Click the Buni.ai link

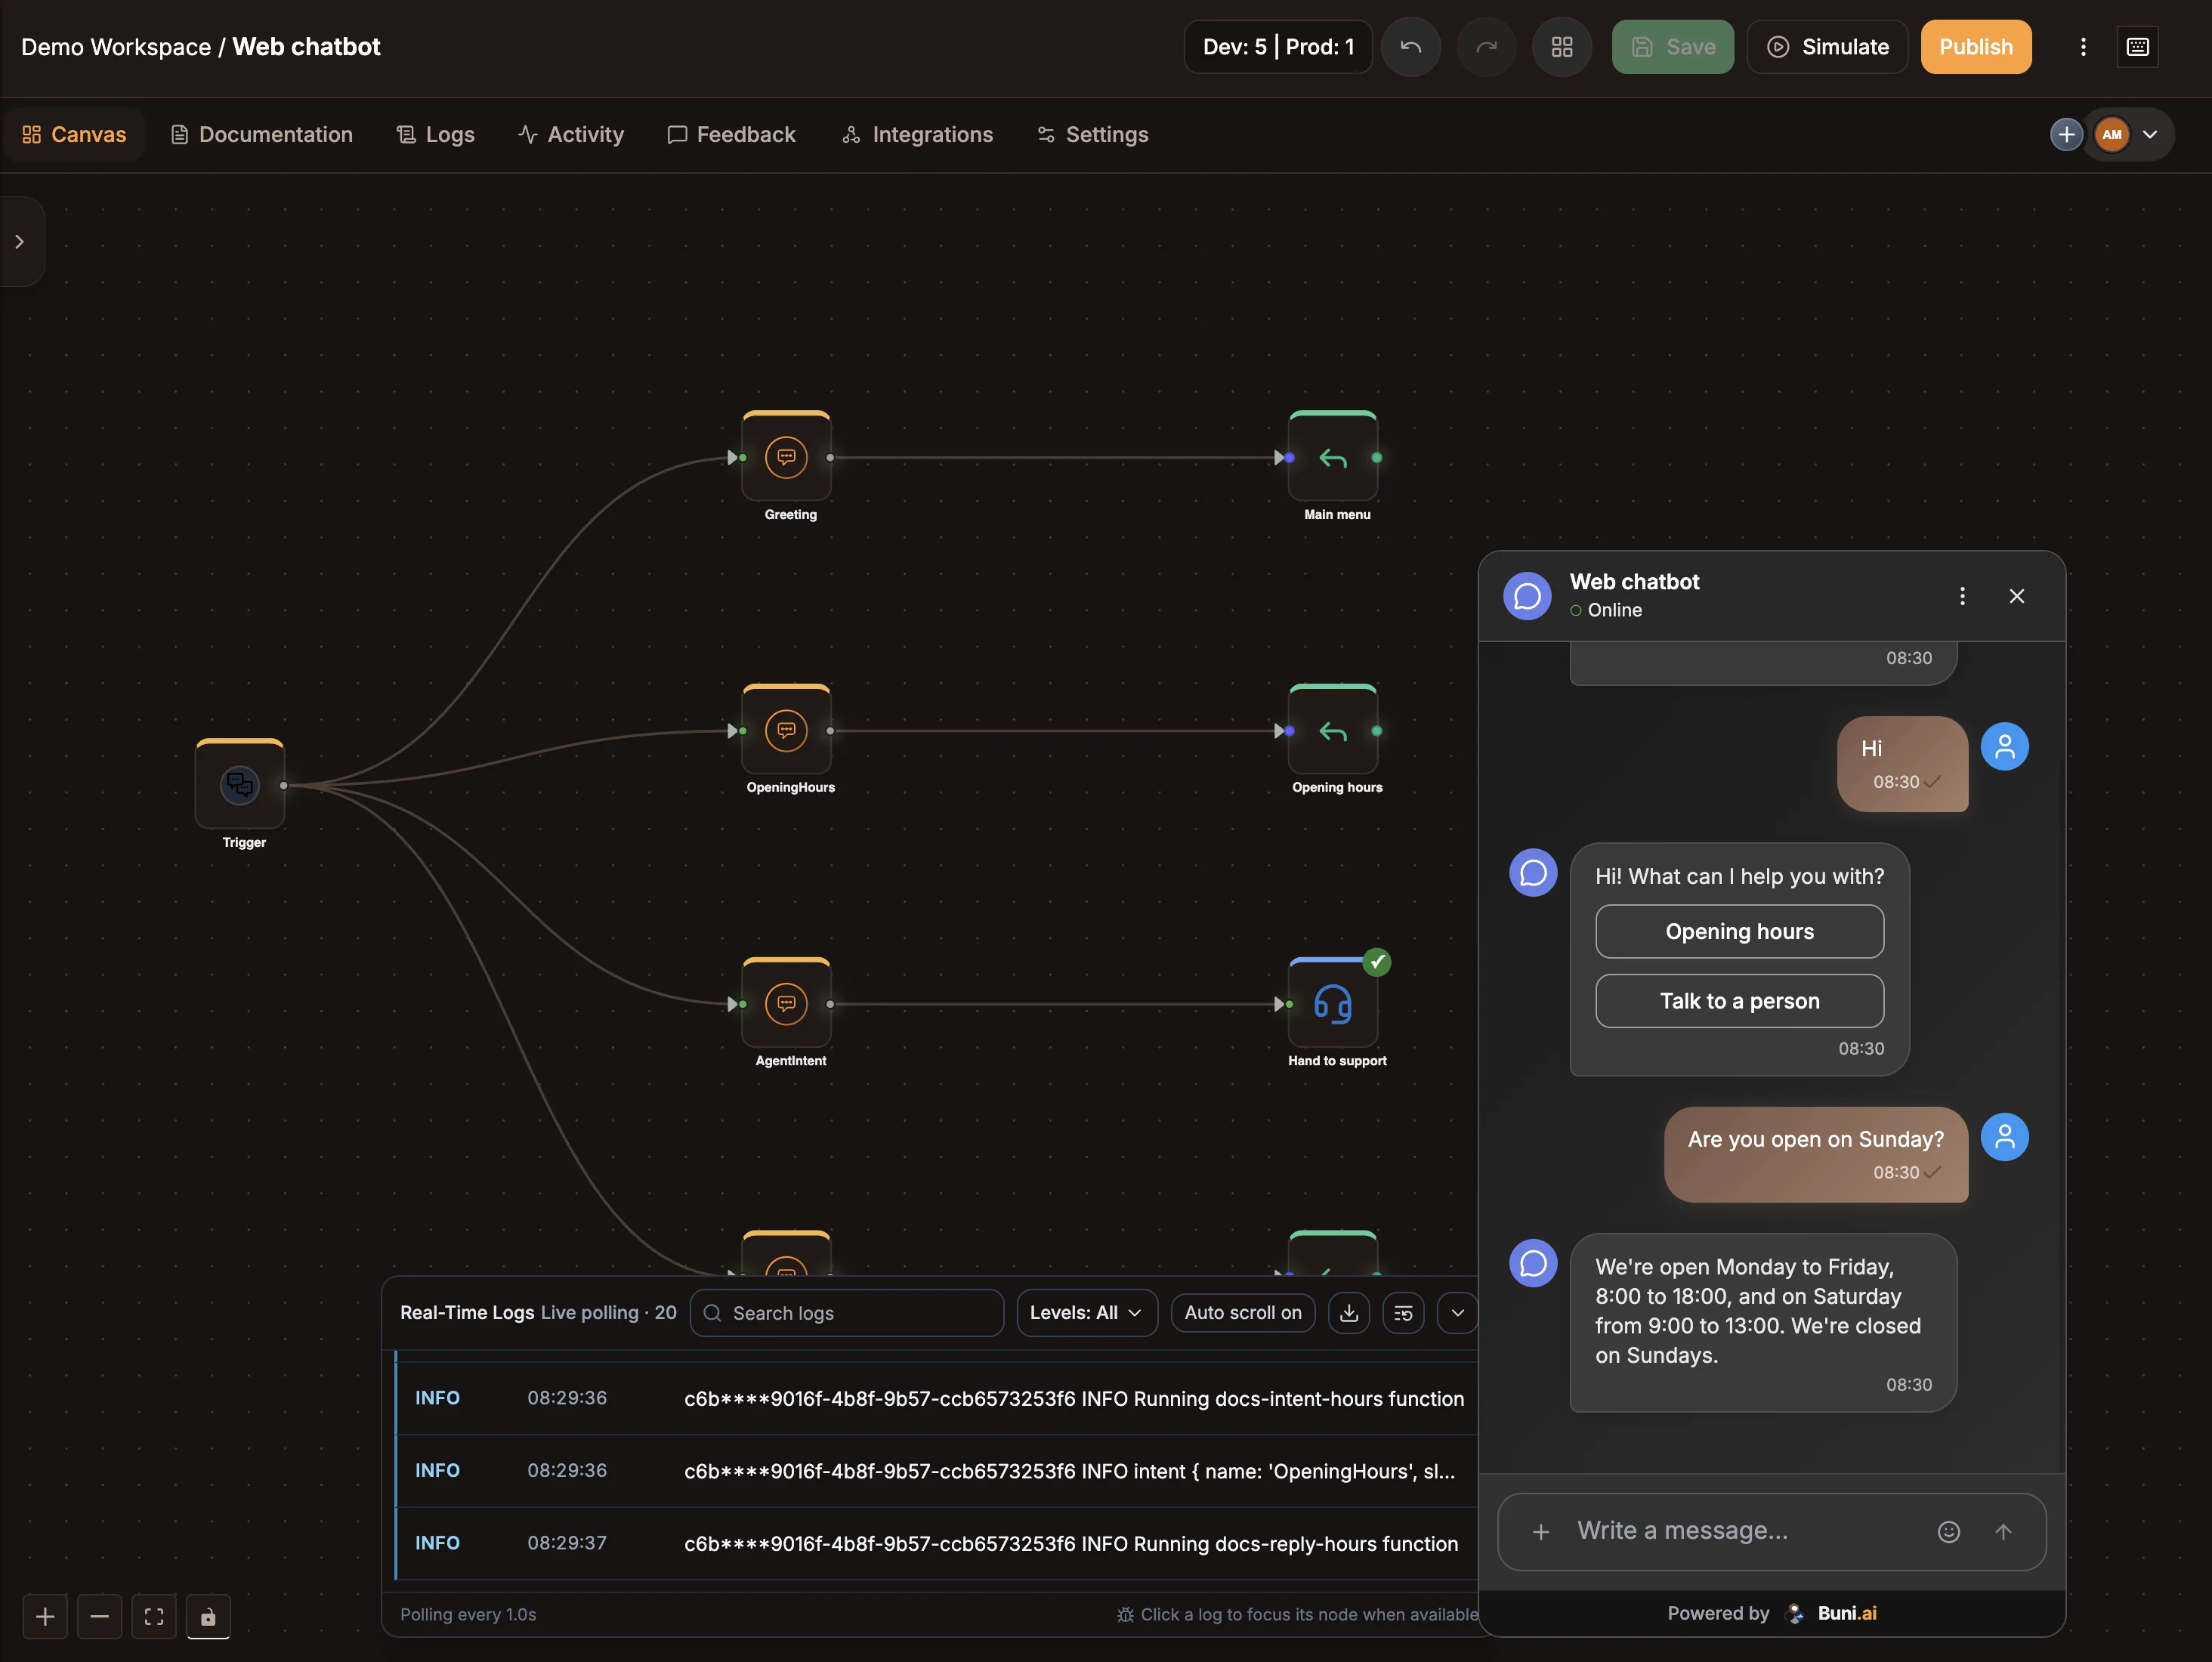pyautogui.click(x=1846, y=1613)
